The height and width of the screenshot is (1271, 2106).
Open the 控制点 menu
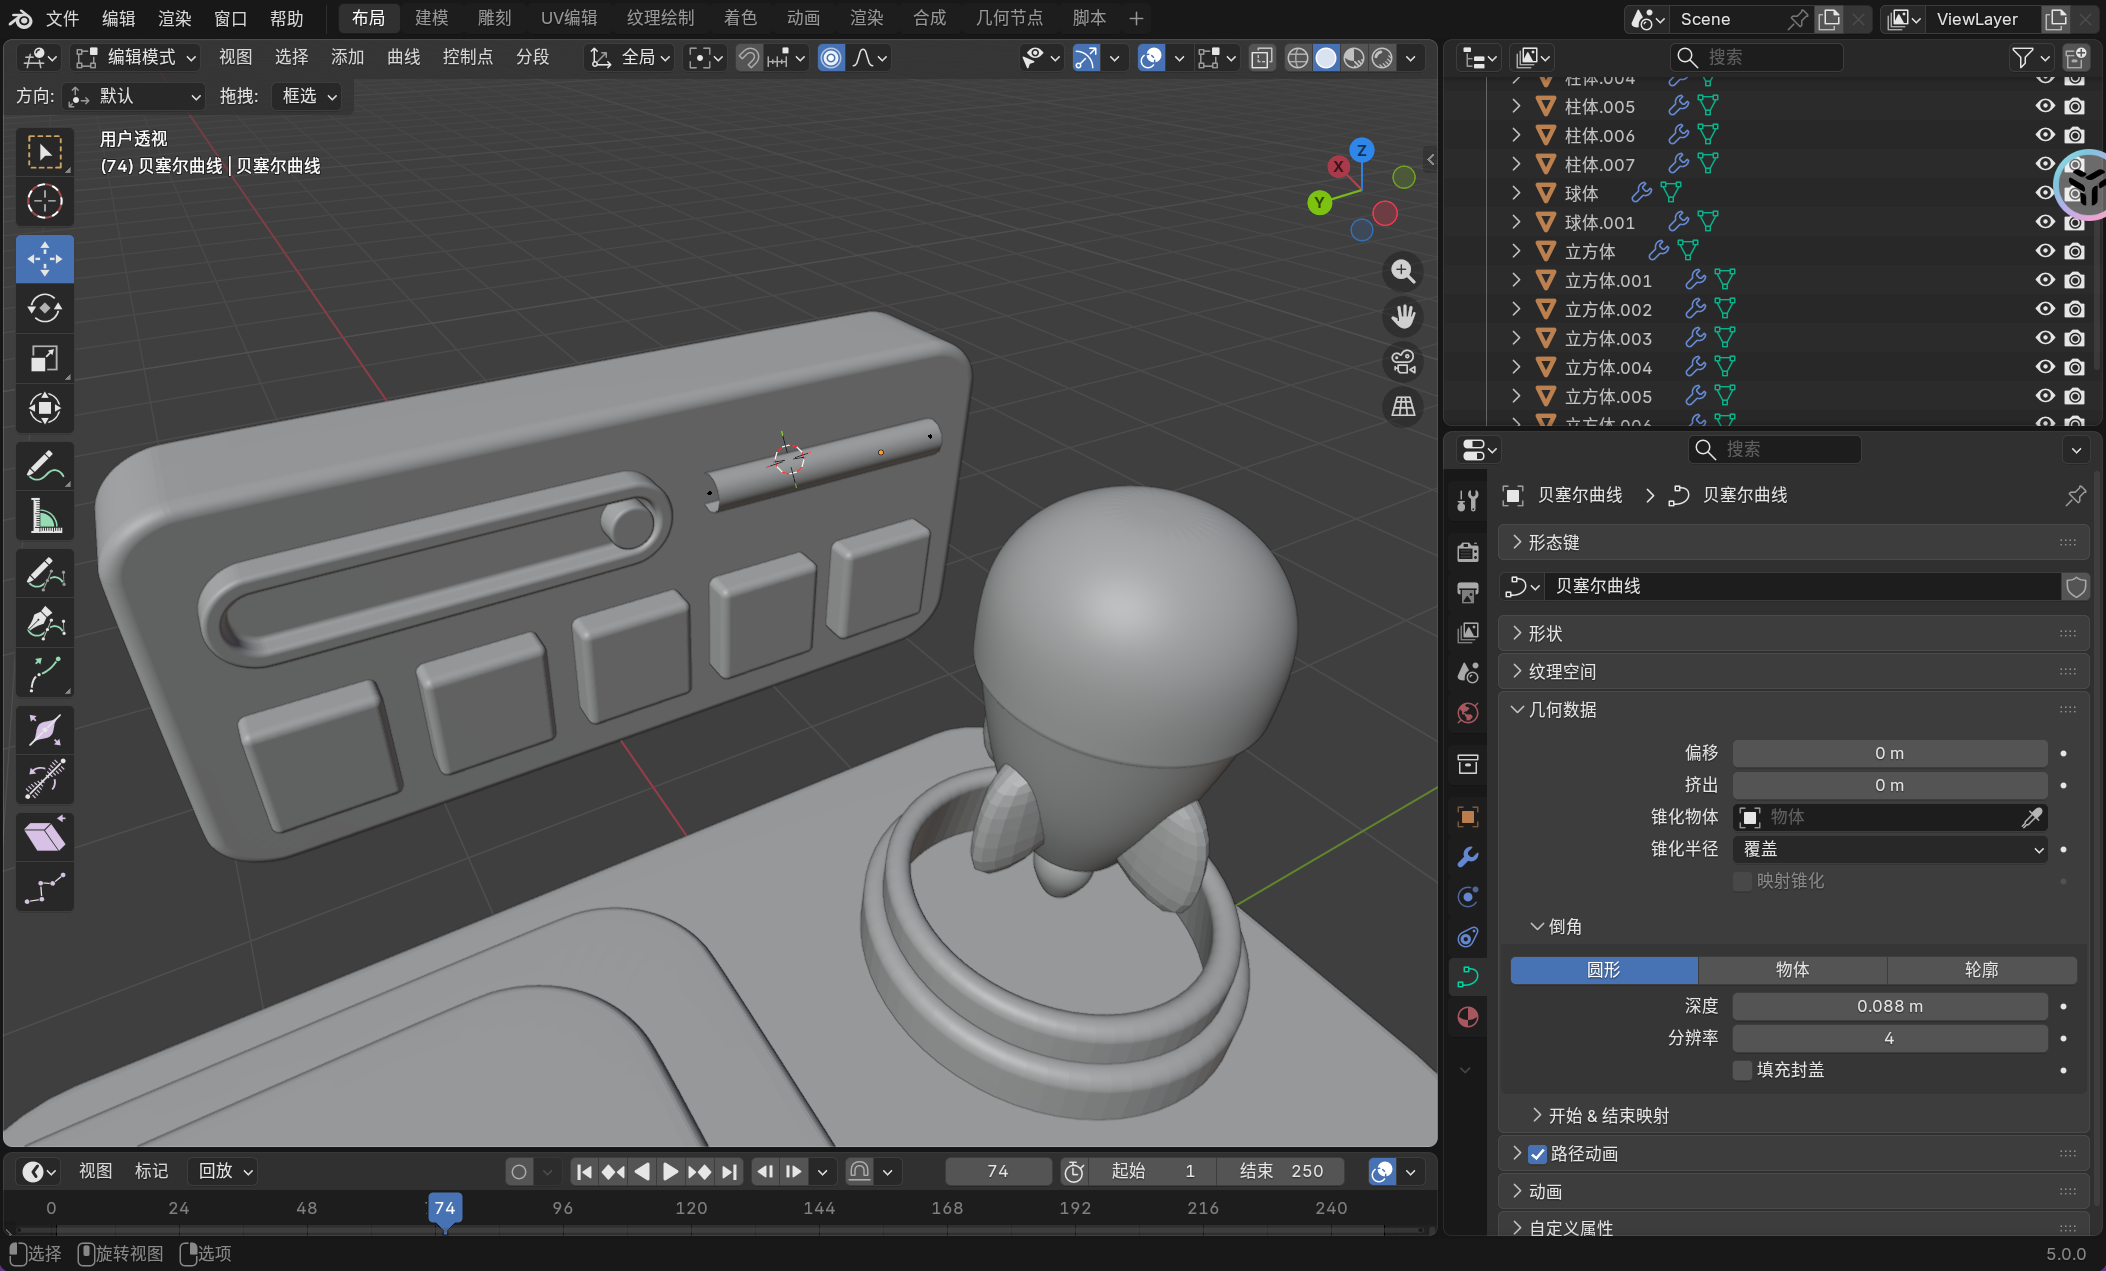[467, 58]
